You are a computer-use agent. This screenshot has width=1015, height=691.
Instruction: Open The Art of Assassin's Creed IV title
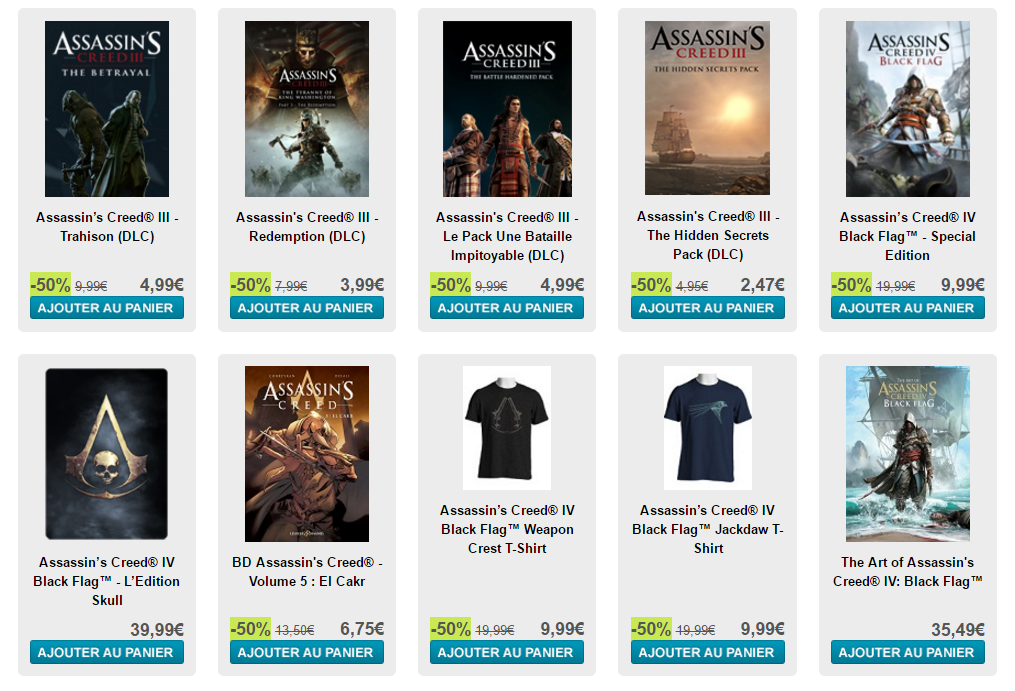click(908, 572)
